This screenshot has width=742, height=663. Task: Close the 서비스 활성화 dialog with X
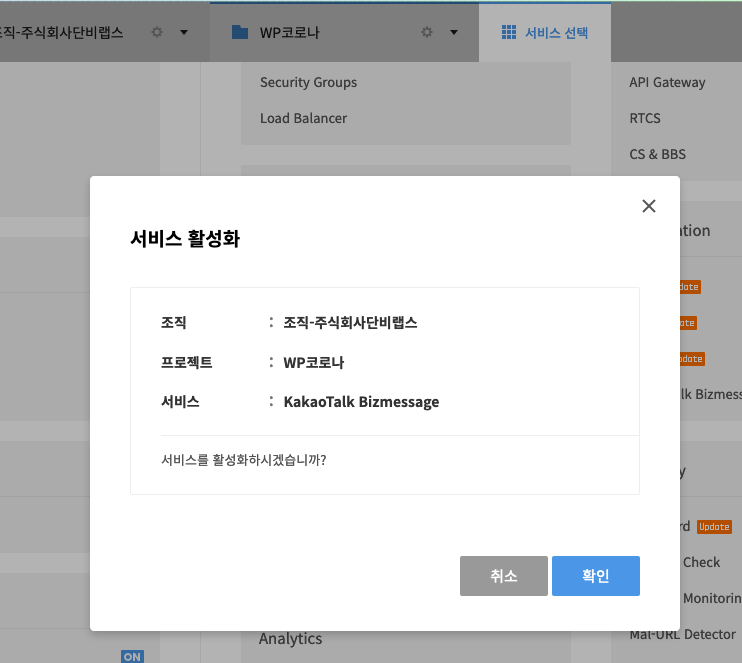(x=649, y=206)
